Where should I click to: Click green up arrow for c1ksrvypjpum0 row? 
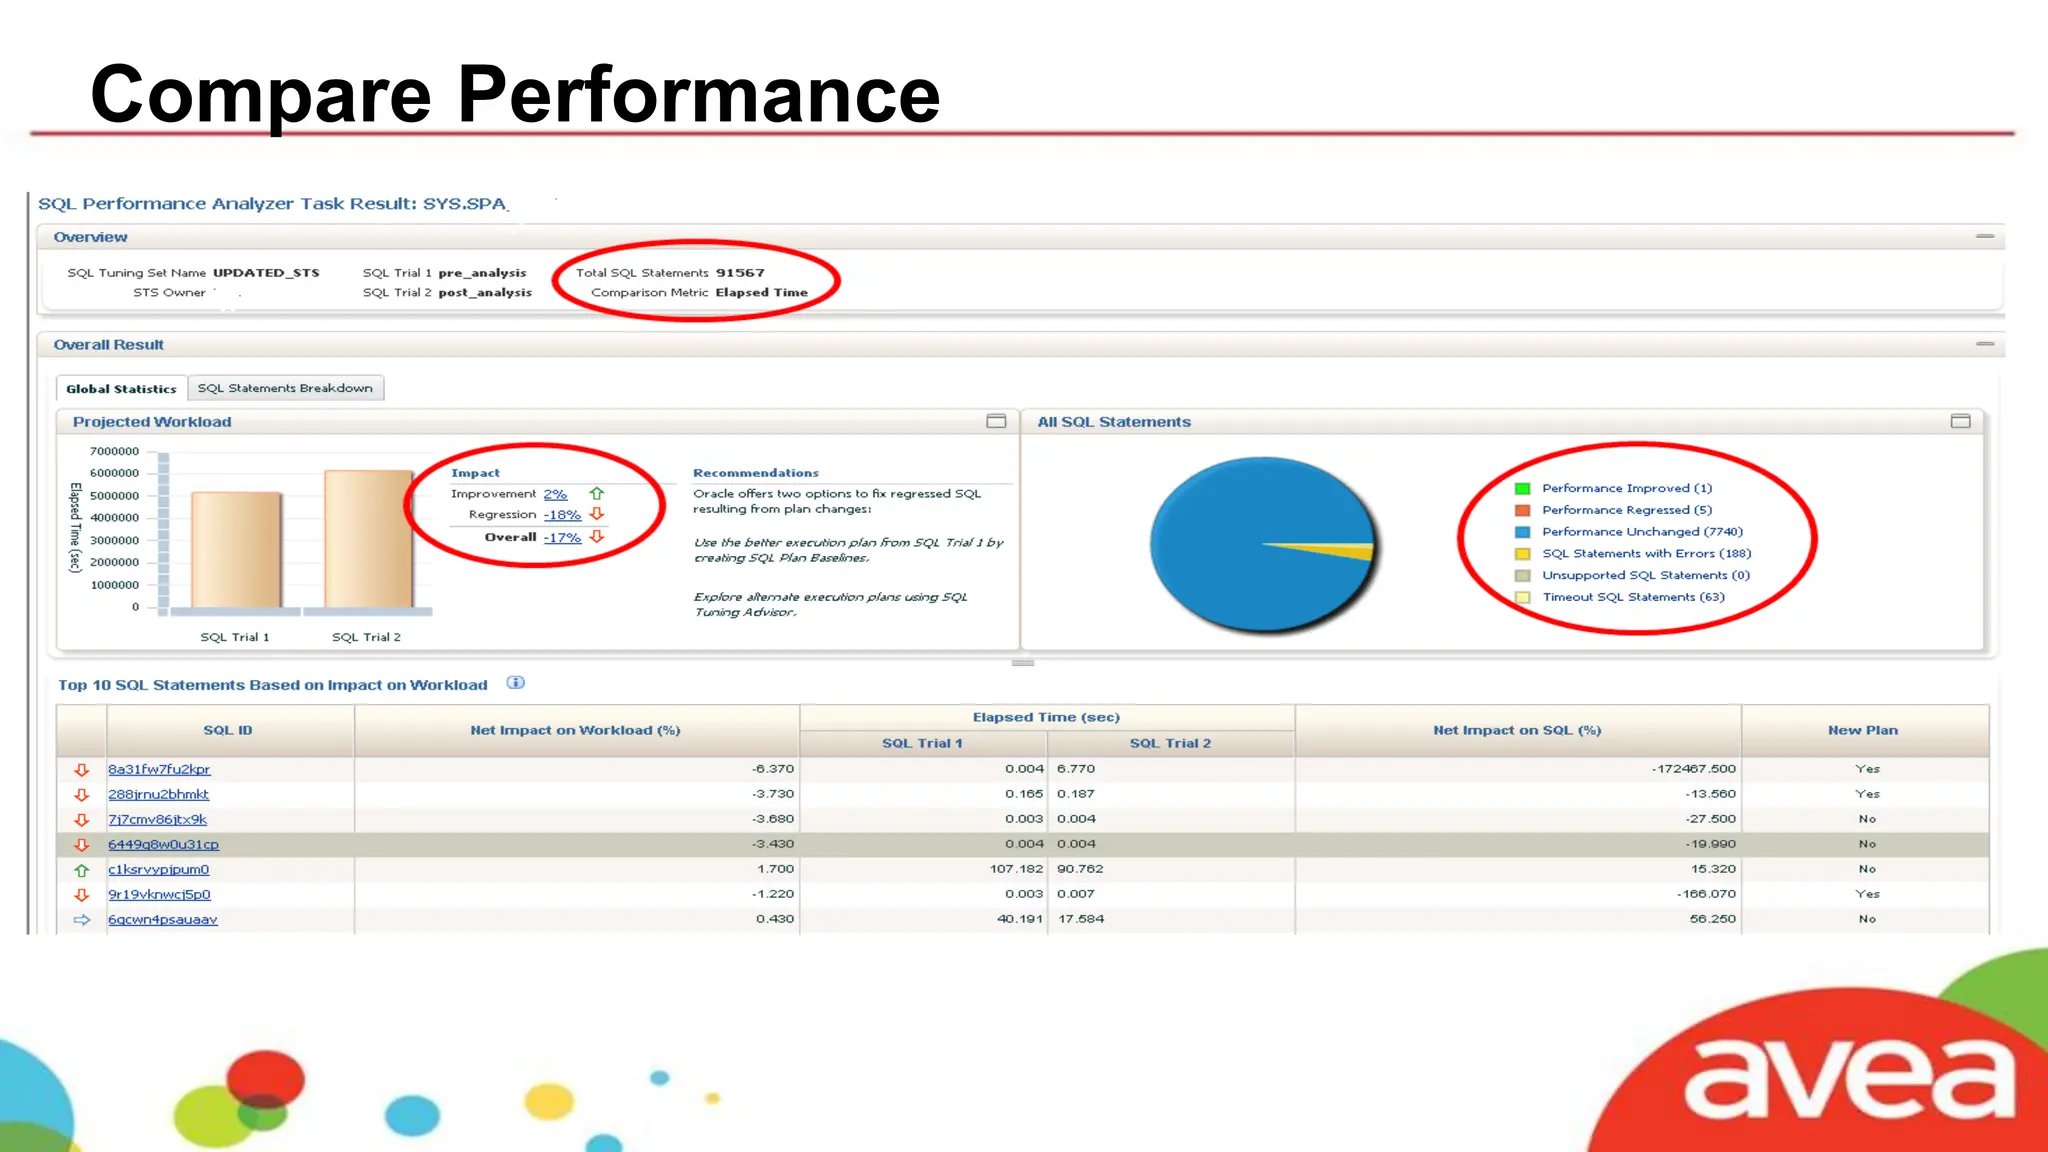click(x=82, y=870)
